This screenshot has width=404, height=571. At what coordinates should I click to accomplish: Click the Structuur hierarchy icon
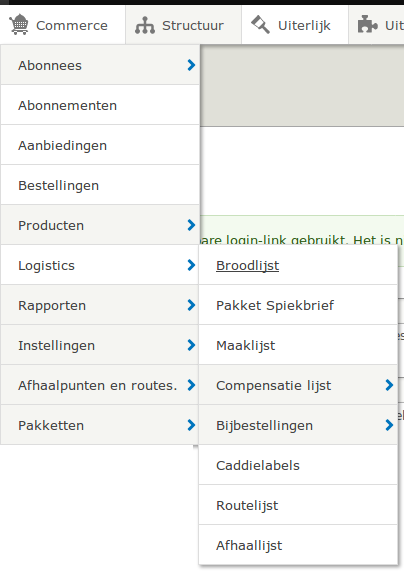pos(145,25)
